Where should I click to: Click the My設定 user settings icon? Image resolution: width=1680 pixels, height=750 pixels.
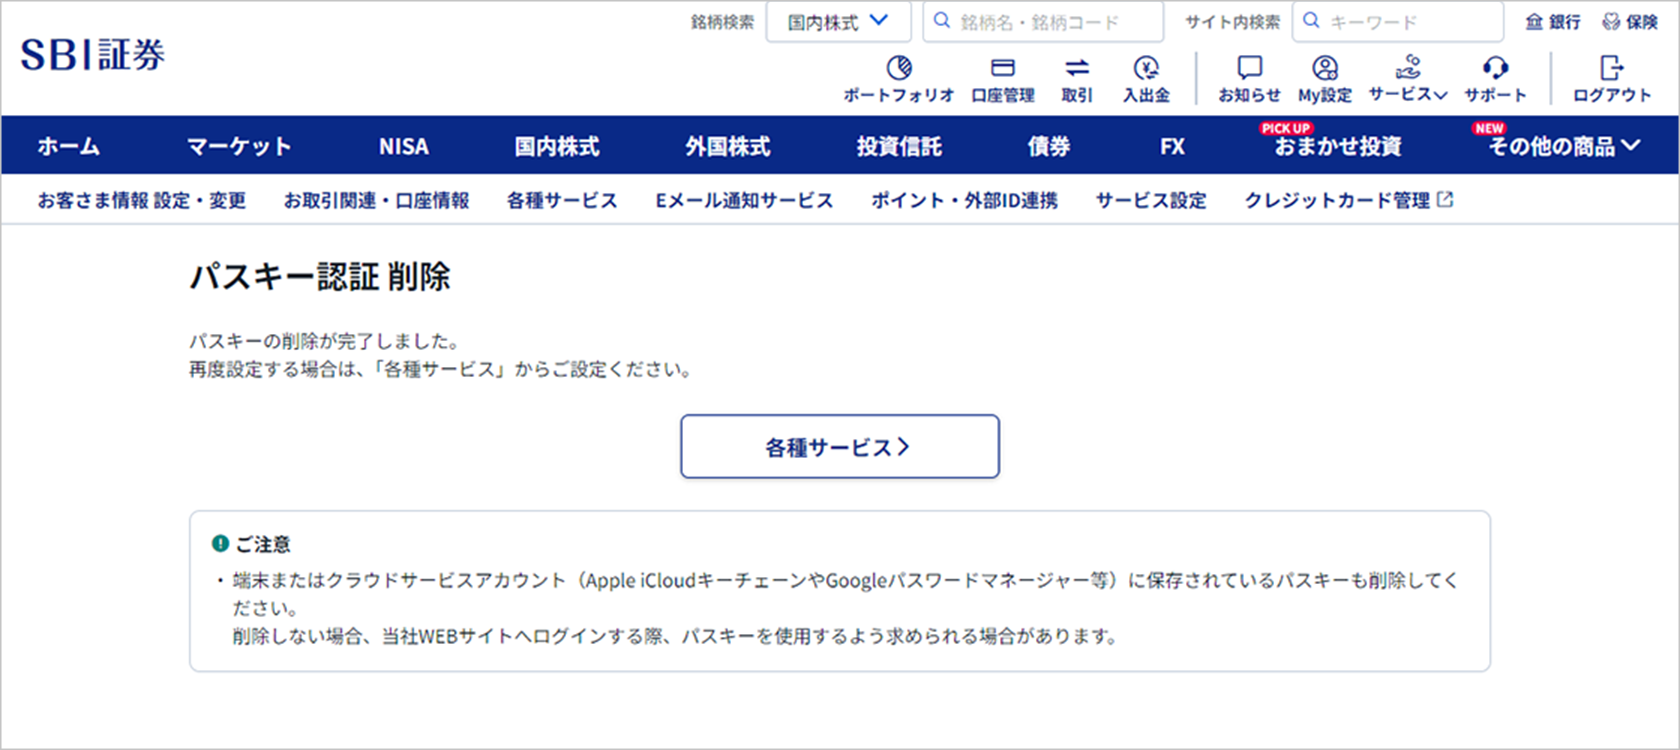(1325, 69)
